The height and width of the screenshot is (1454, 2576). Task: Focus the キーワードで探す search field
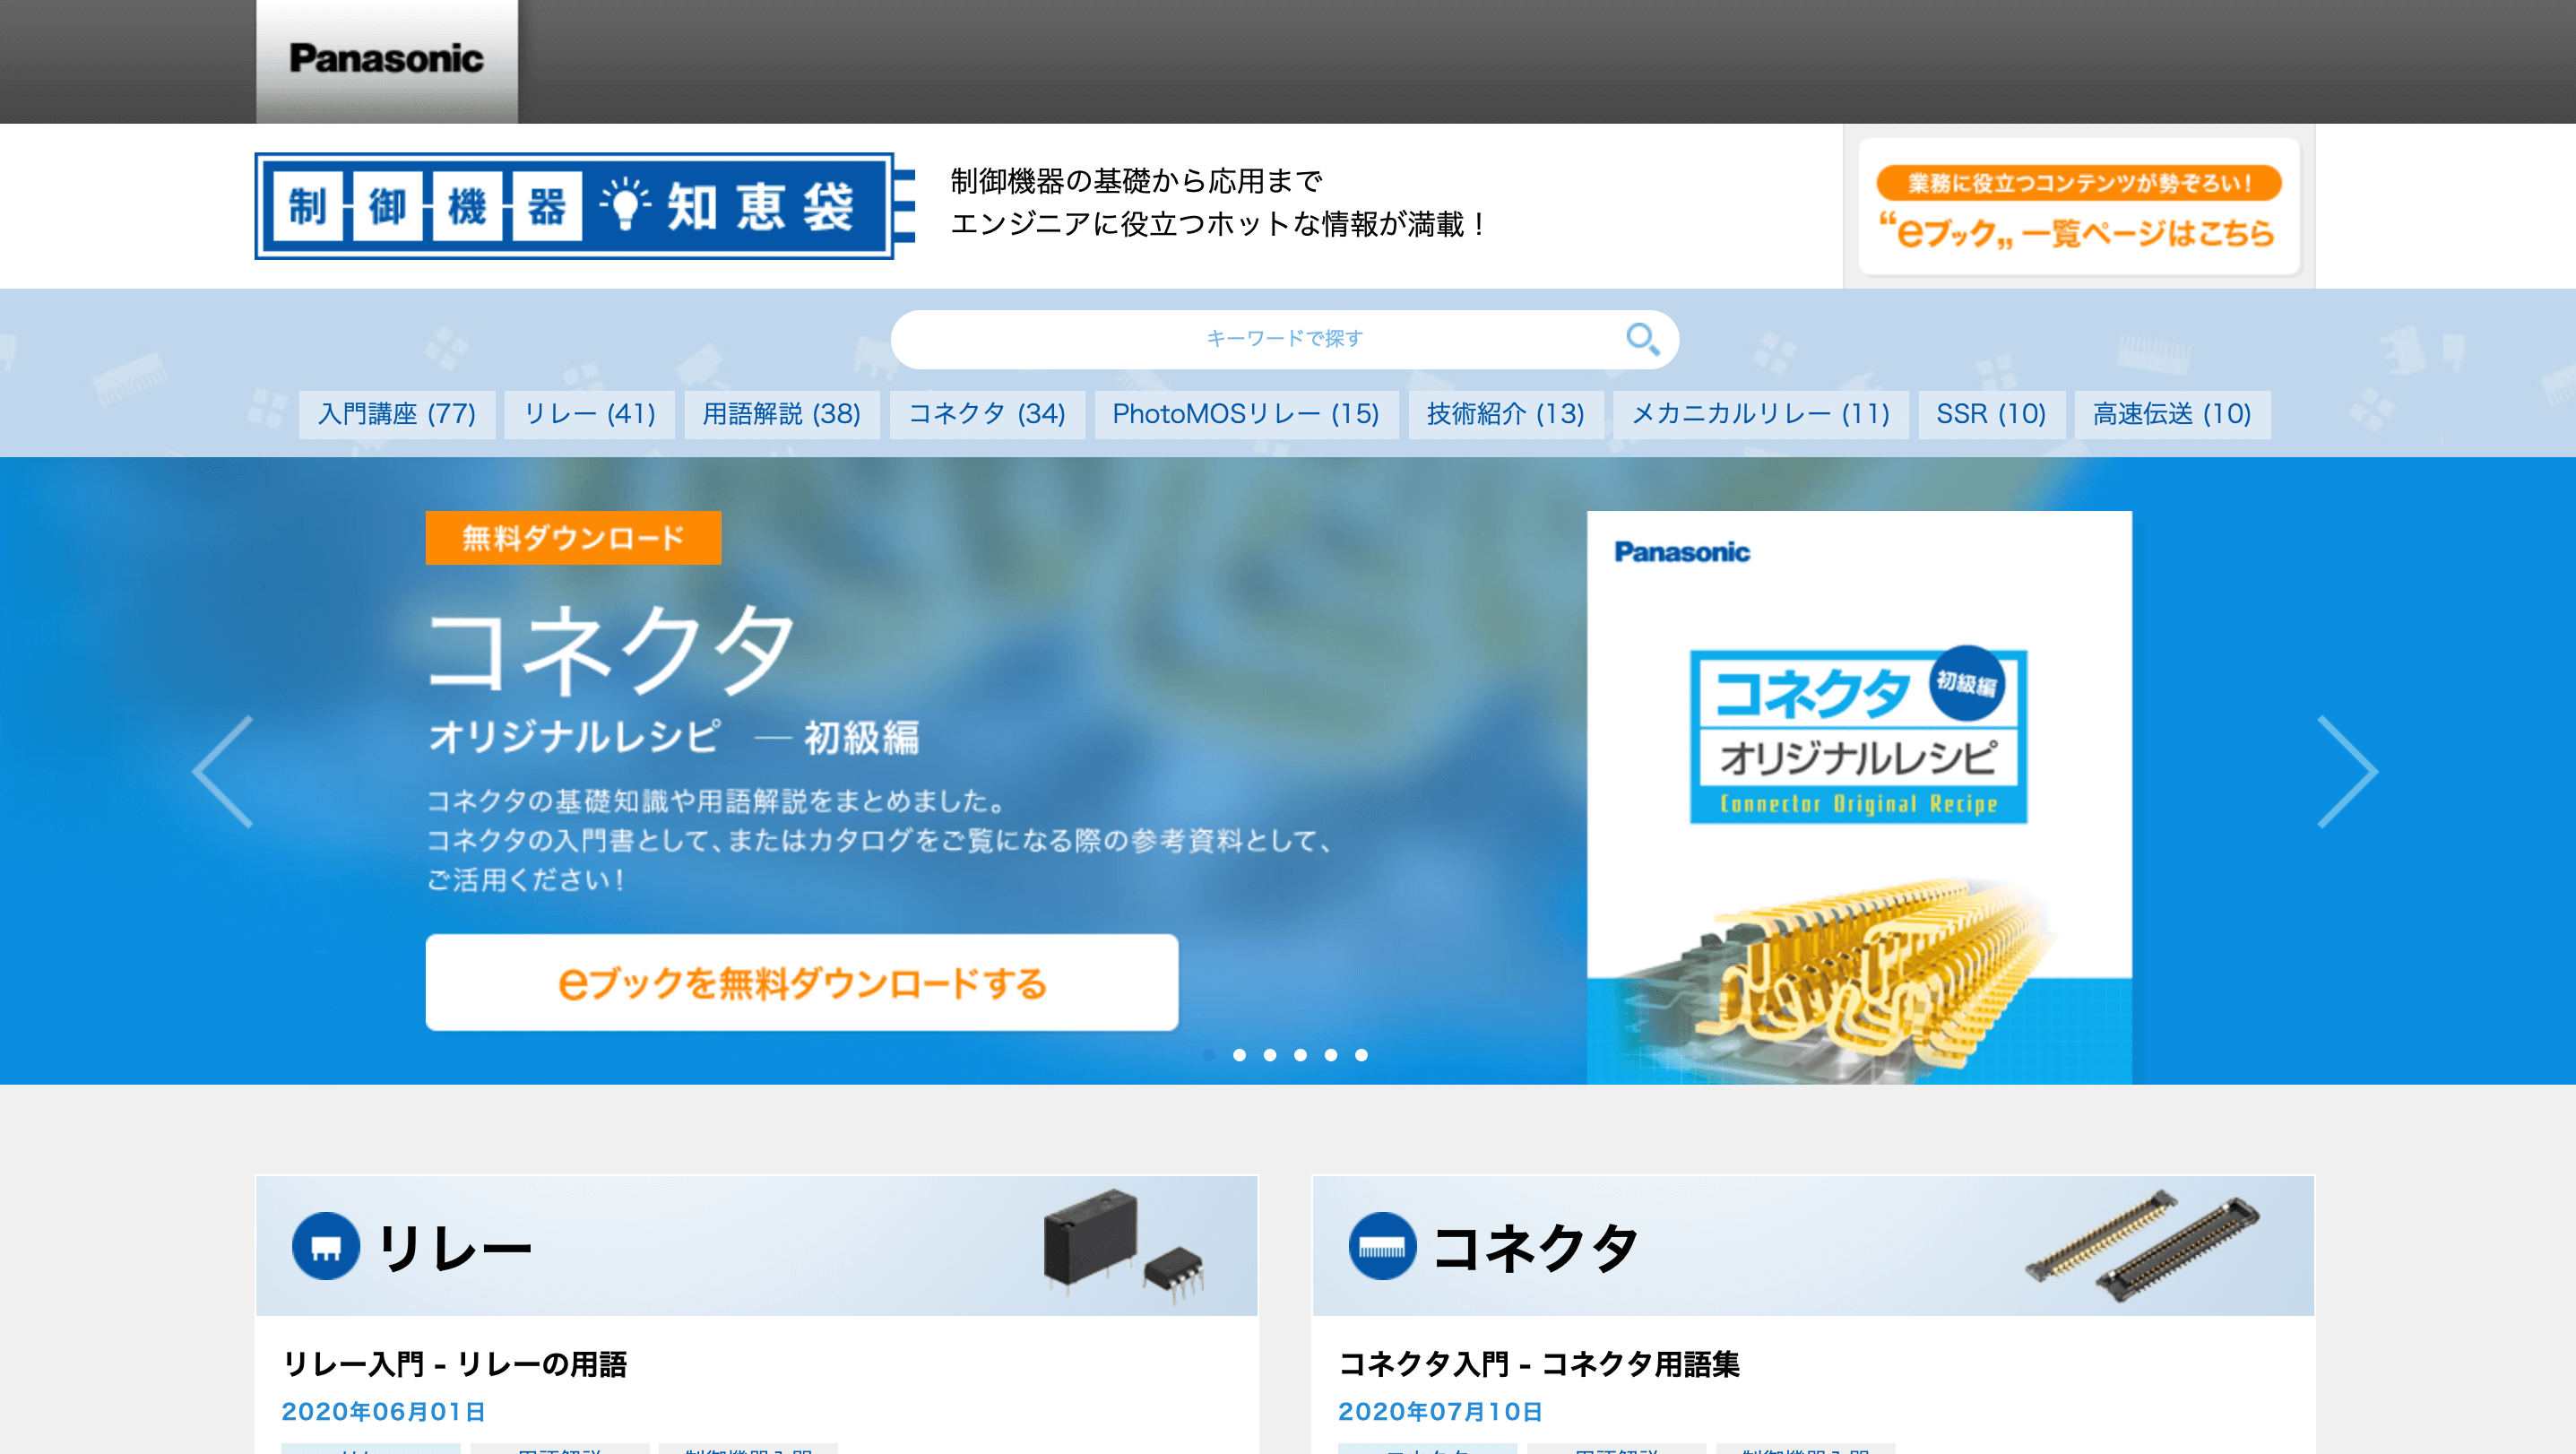1284,339
